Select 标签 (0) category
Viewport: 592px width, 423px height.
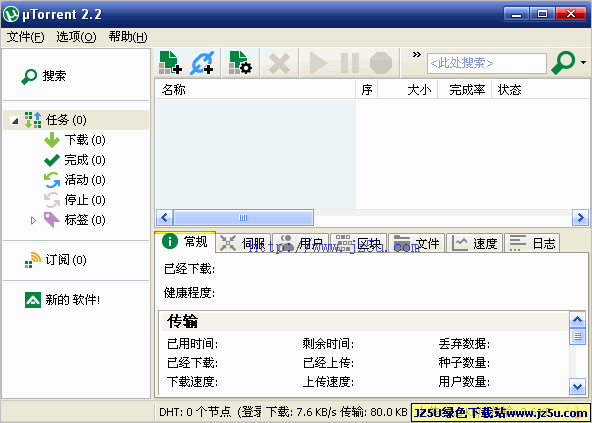(75, 220)
